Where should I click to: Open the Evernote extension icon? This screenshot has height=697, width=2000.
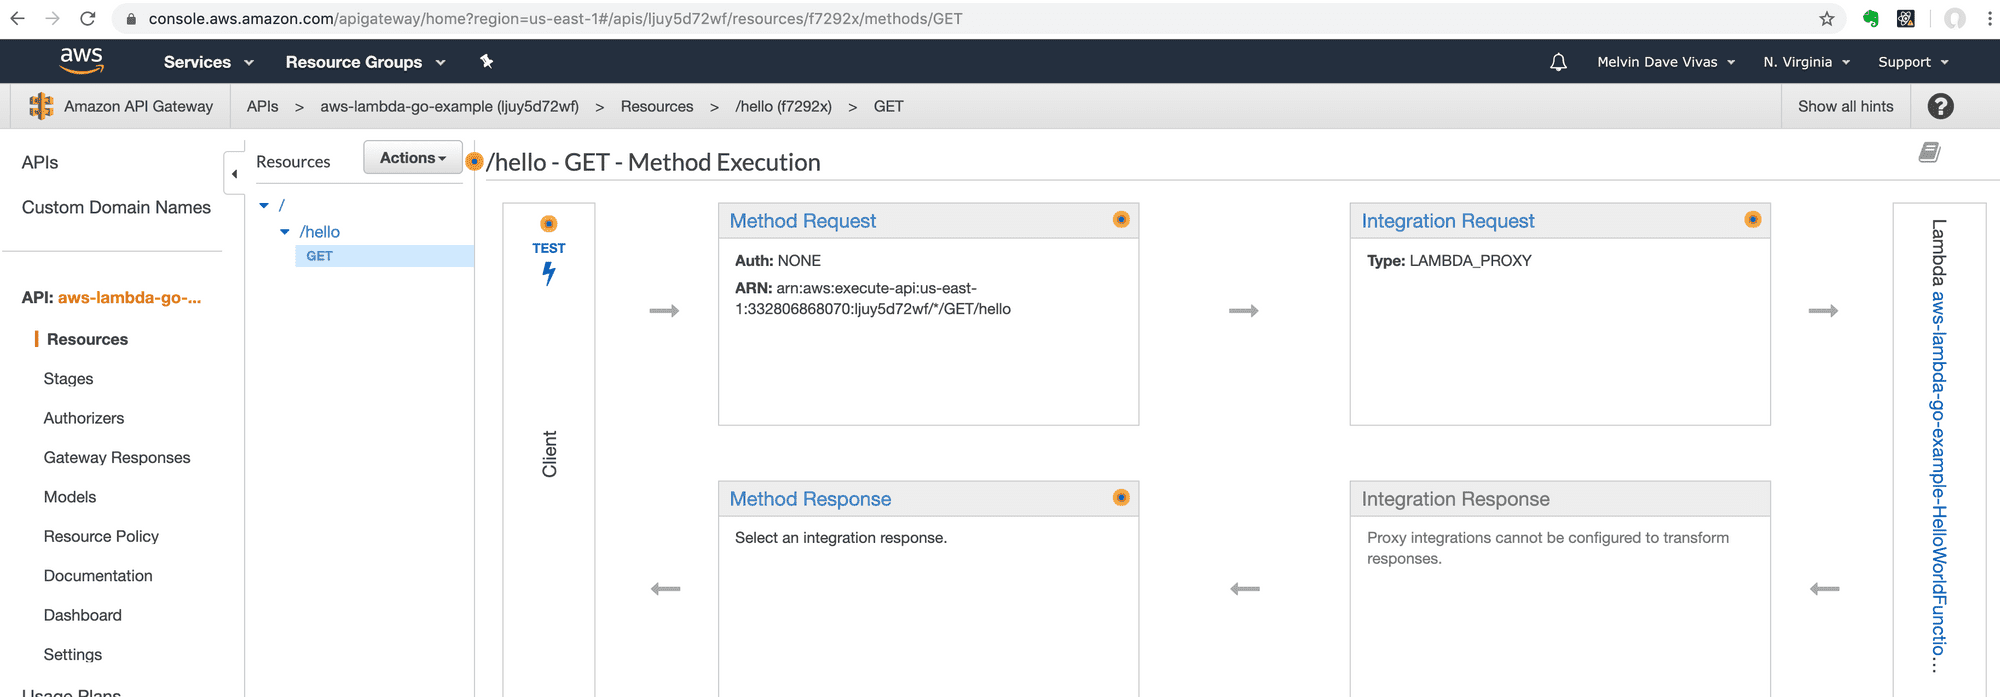coord(1870,18)
